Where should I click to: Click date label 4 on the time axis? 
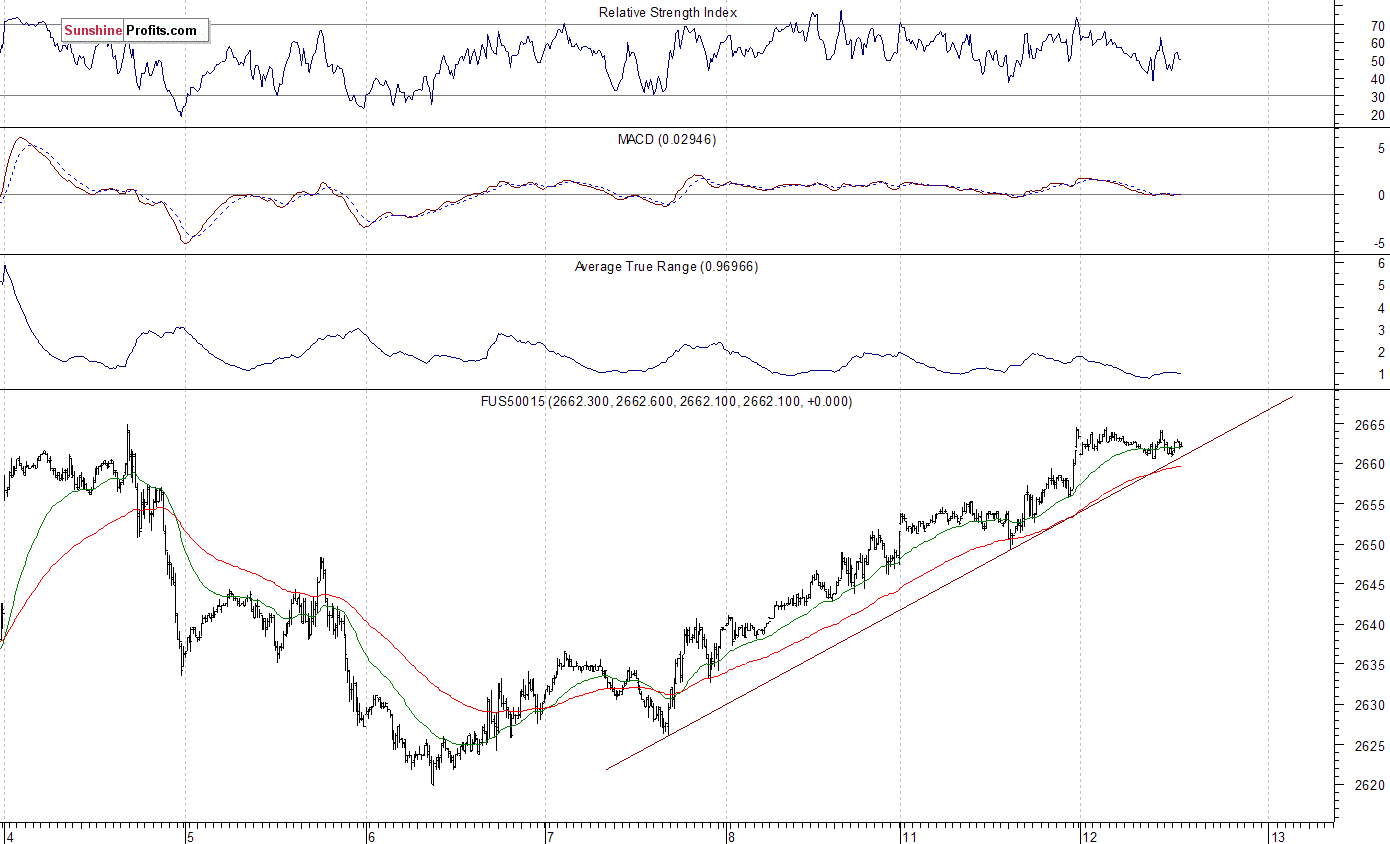(9, 836)
